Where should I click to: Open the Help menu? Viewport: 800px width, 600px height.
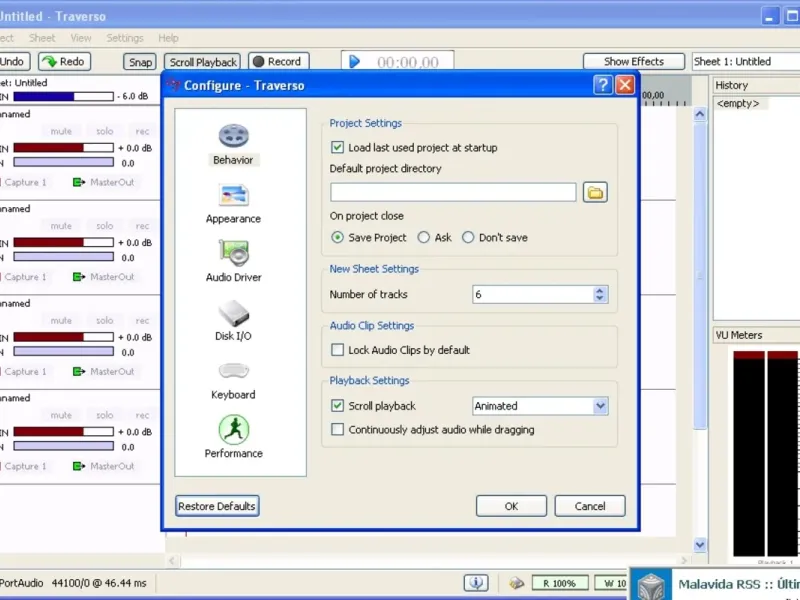(x=168, y=38)
